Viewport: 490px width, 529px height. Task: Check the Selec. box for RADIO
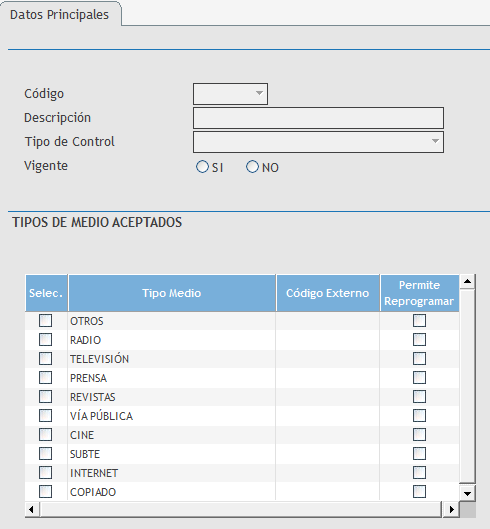click(x=45, y=339)
